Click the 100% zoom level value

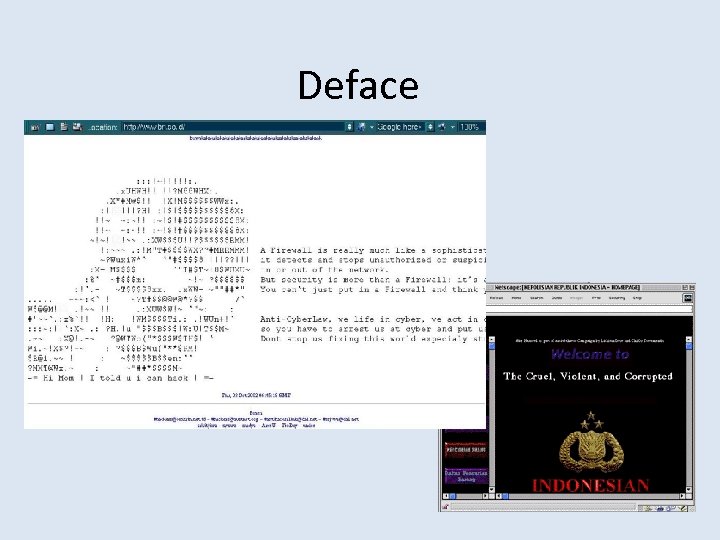click(469, 127)
